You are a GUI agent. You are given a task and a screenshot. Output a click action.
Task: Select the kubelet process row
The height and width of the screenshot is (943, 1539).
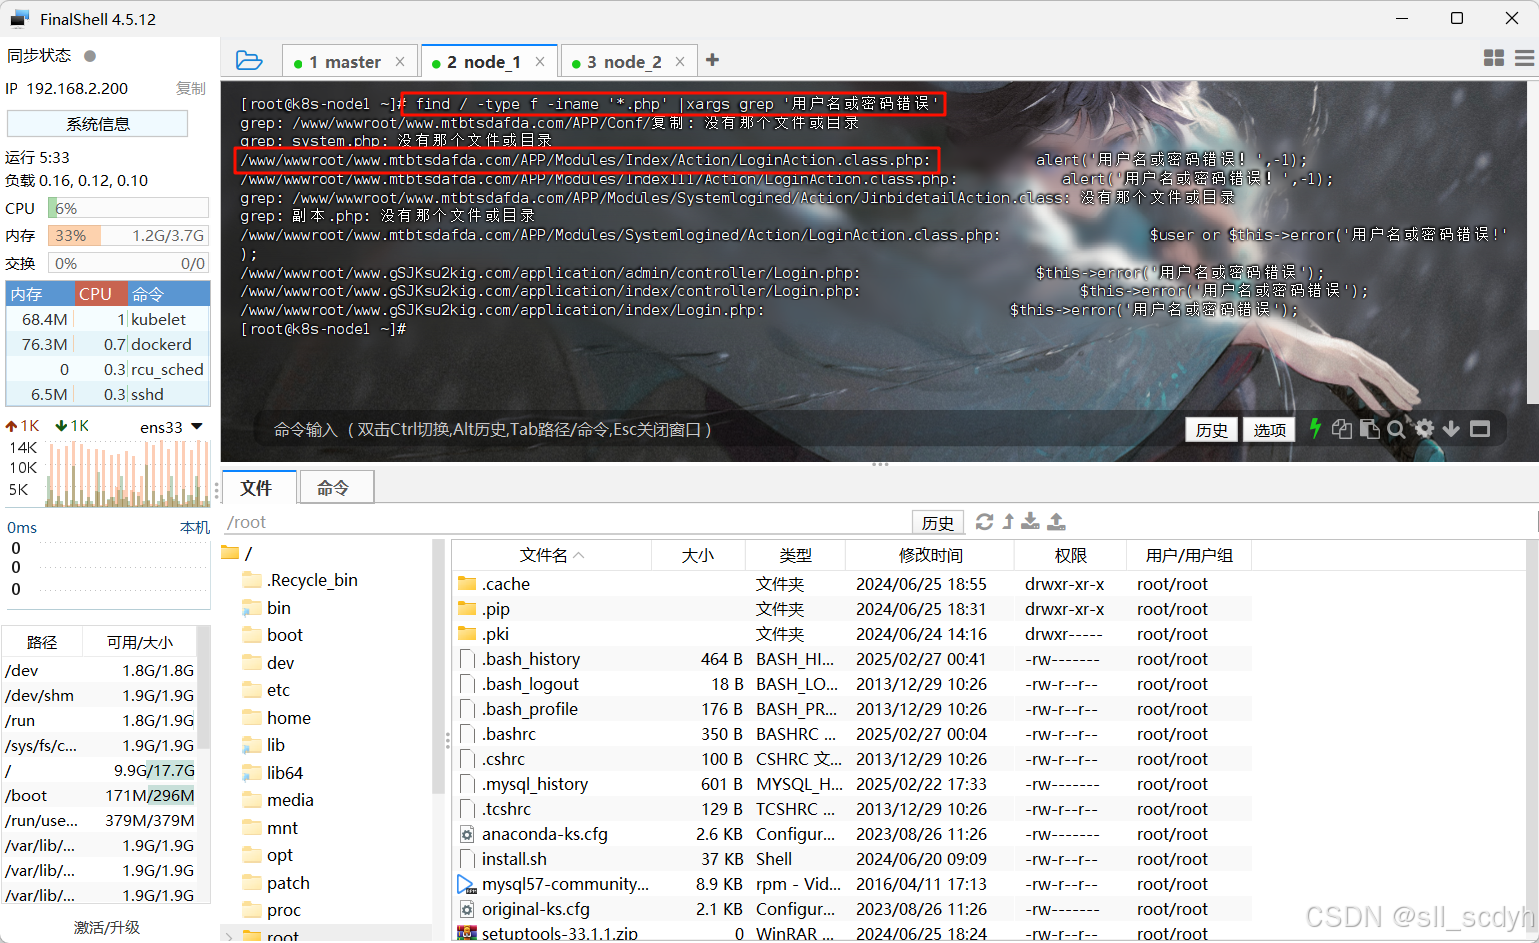[107, 319]
